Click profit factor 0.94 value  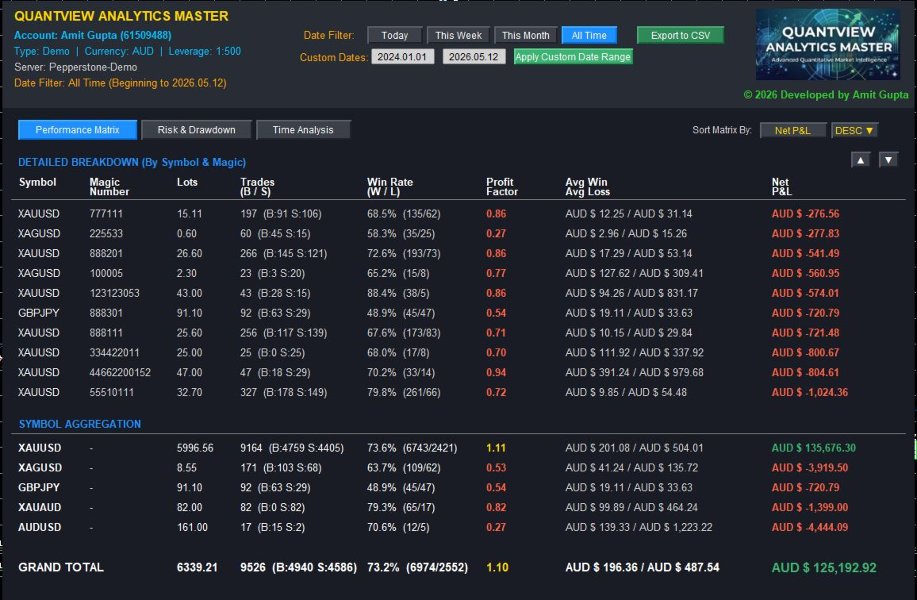pos(496,373)
